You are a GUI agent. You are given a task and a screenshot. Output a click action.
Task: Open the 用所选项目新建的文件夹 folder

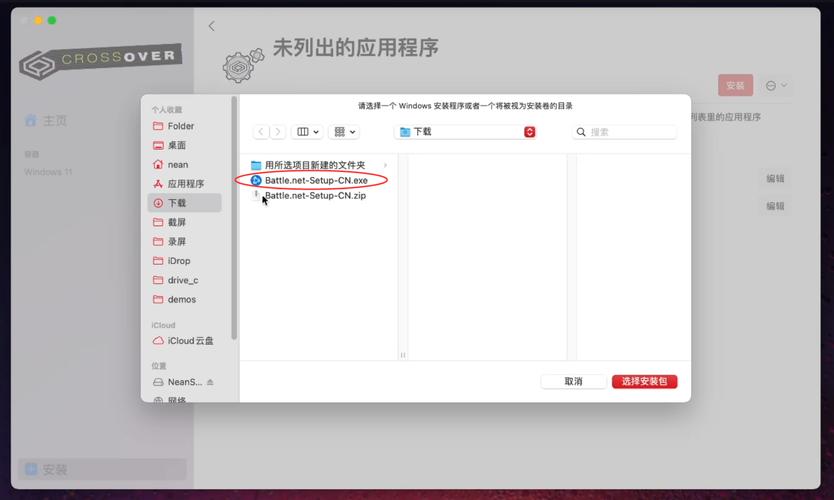click(x=316, y=165)
